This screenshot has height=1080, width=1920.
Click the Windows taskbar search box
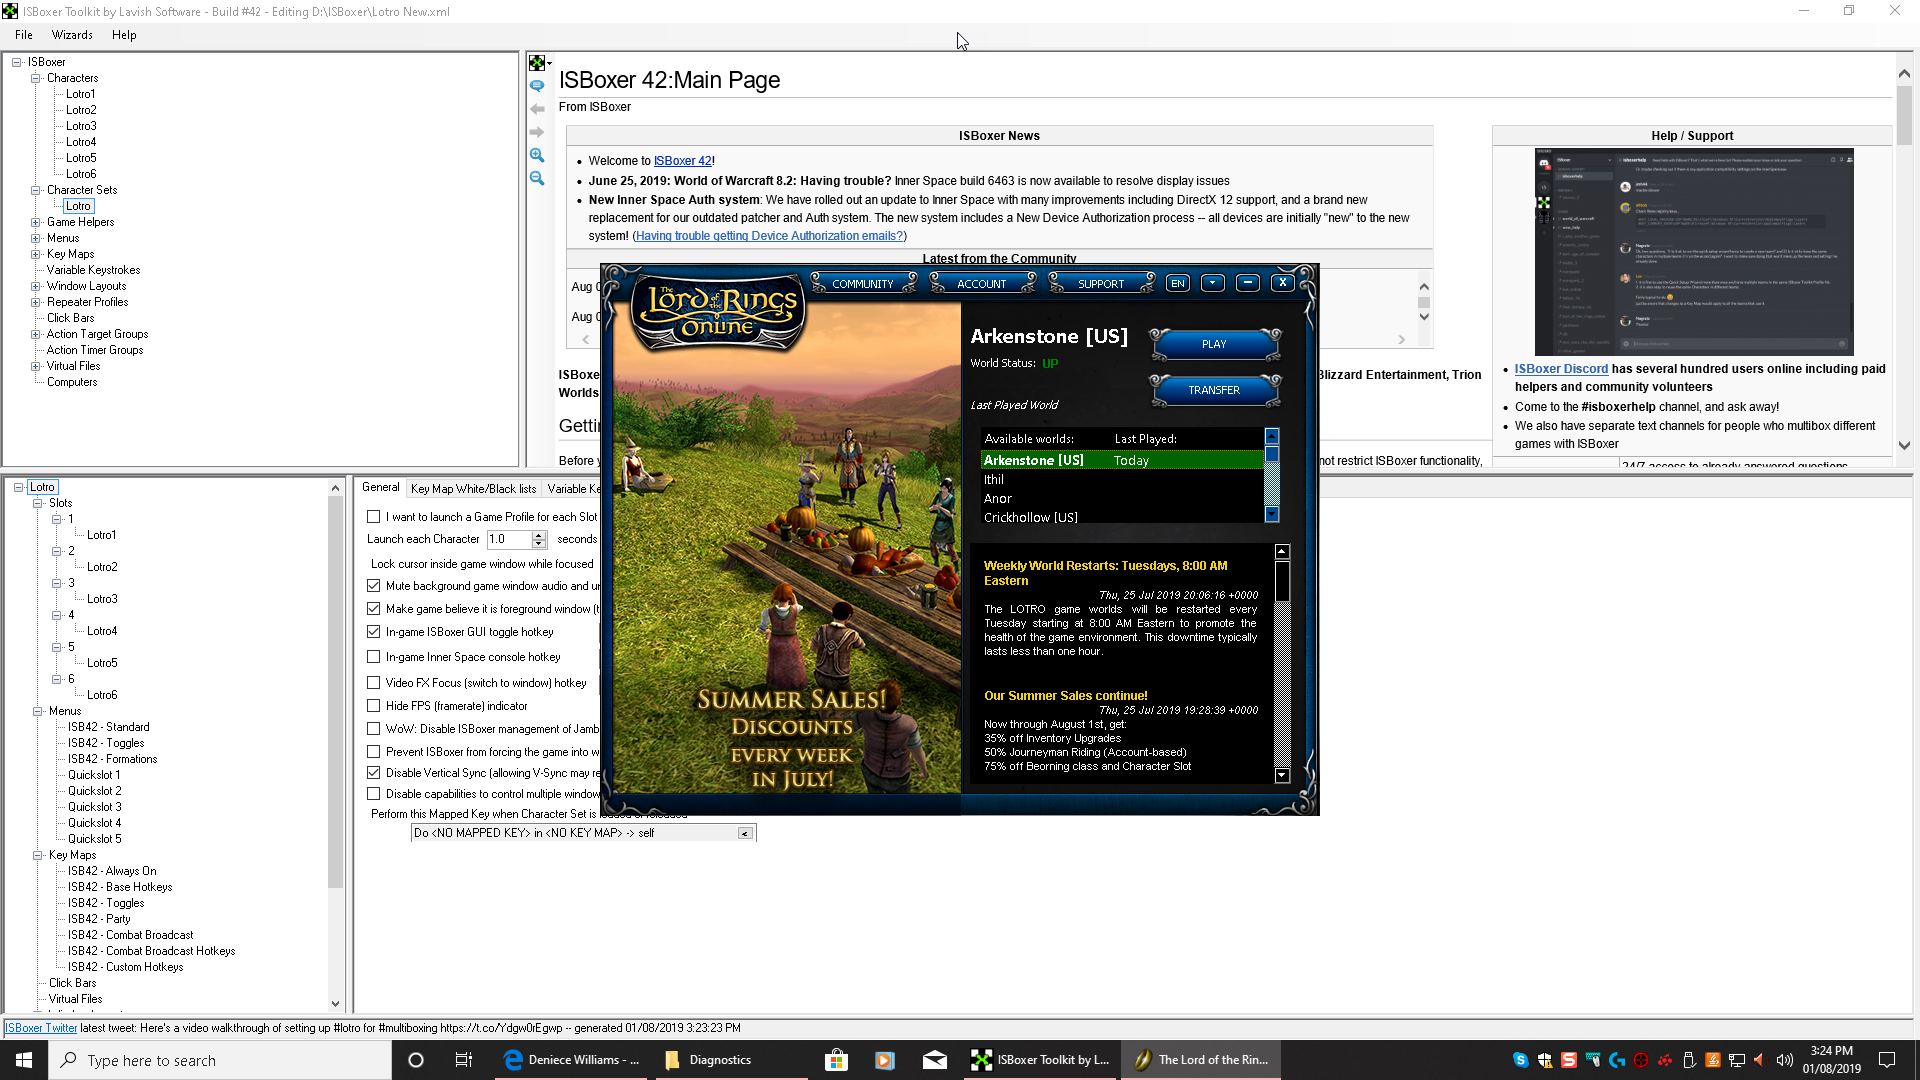(x=220, y=1060)
